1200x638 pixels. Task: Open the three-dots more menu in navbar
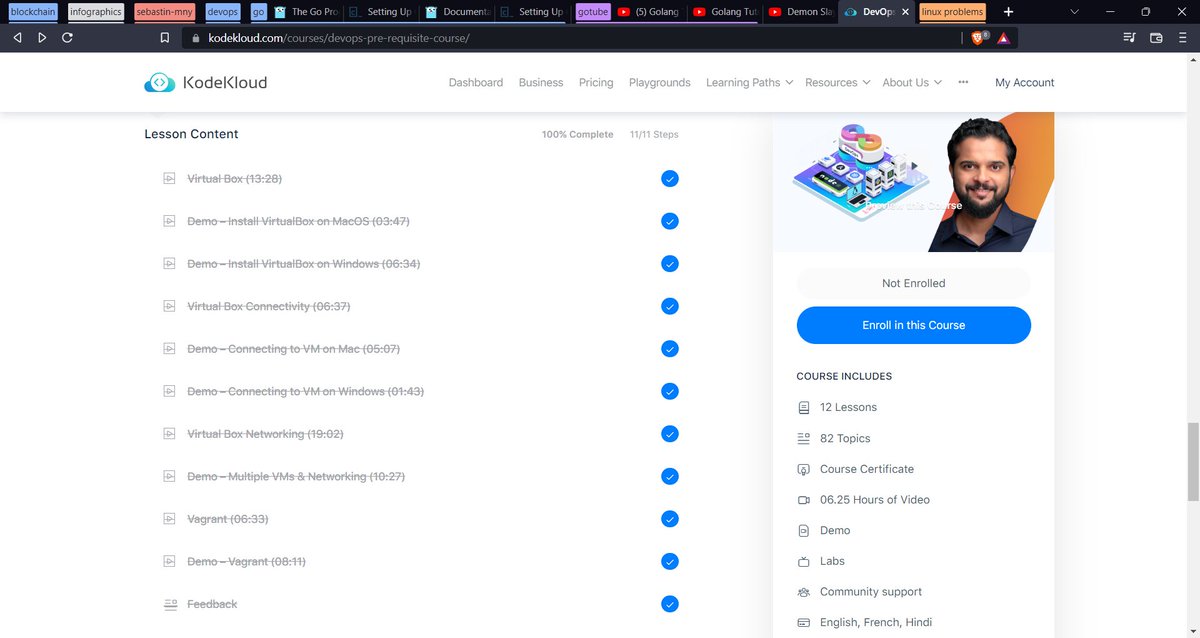(x=963, y=82)
